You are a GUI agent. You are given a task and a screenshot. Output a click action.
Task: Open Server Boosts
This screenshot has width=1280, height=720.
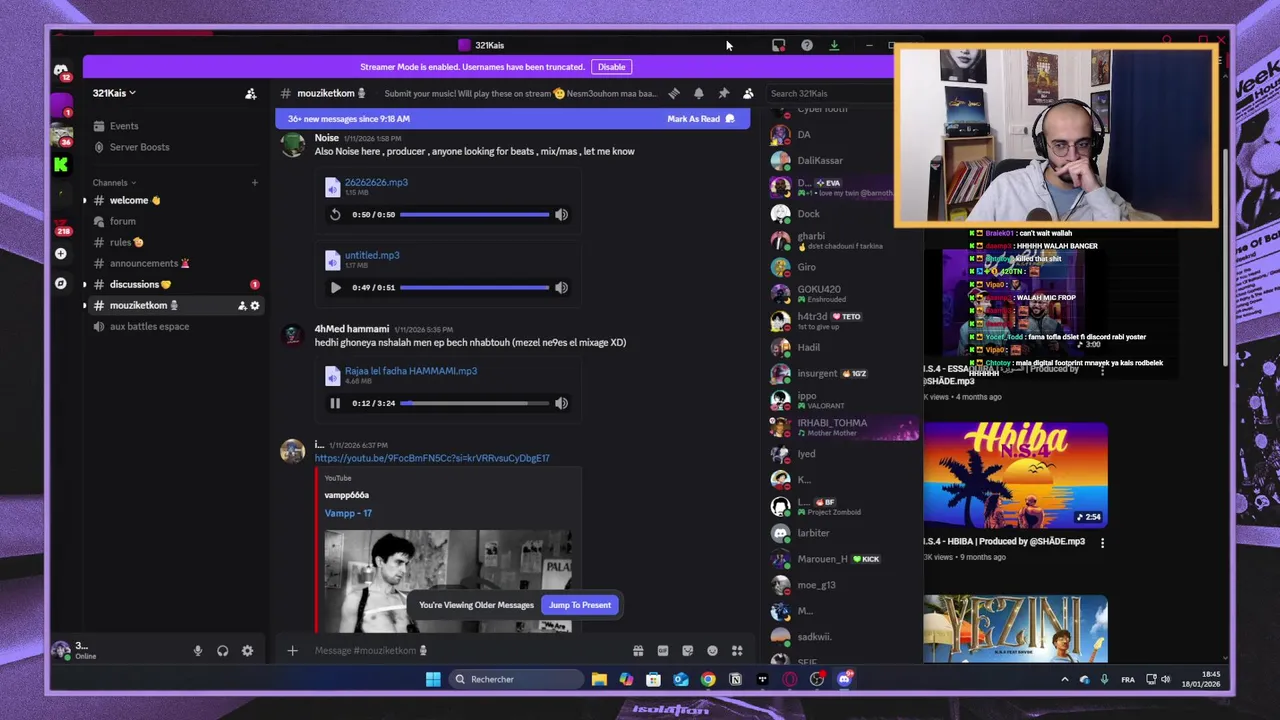175,147
